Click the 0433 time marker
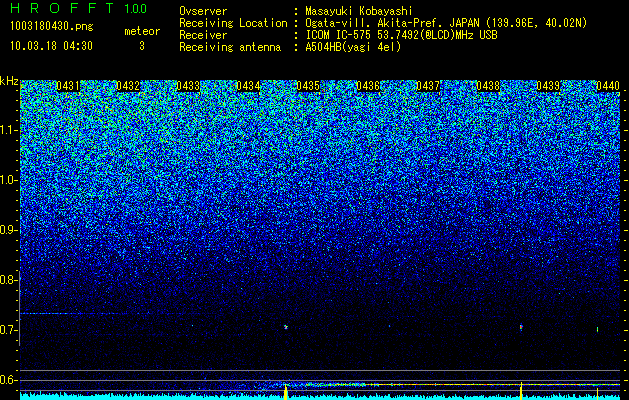Image resolution: width=629 pixels, height=400 pixels. pyautogui.click(x=188, y=86)
